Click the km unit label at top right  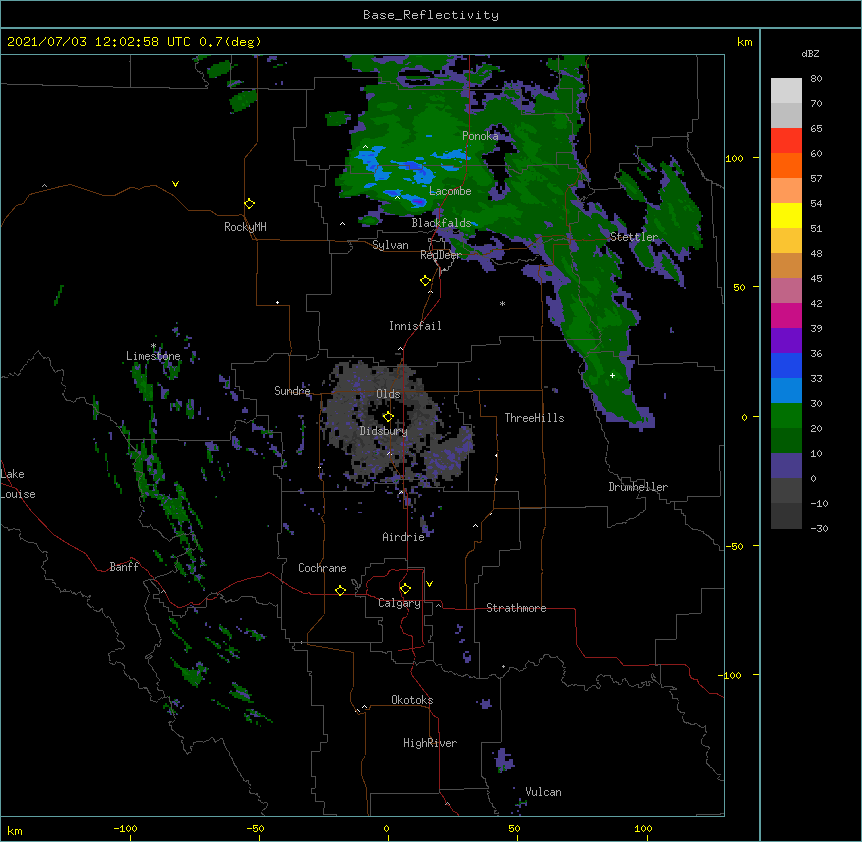coord(744,42)
